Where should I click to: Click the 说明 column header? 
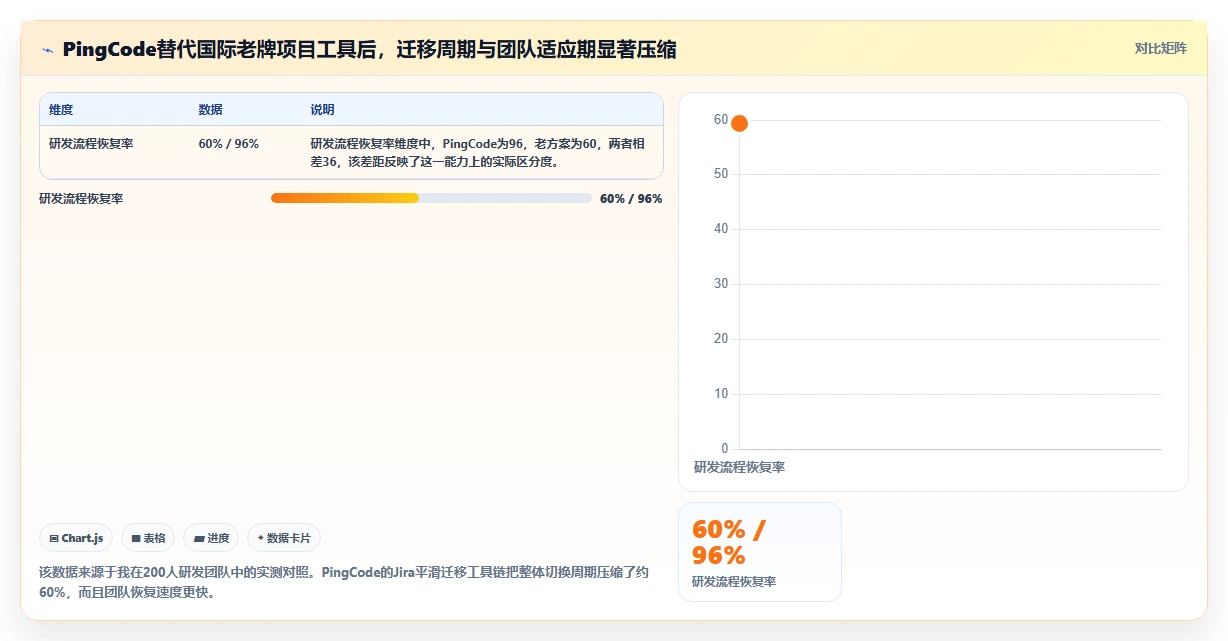pos(322,110)
